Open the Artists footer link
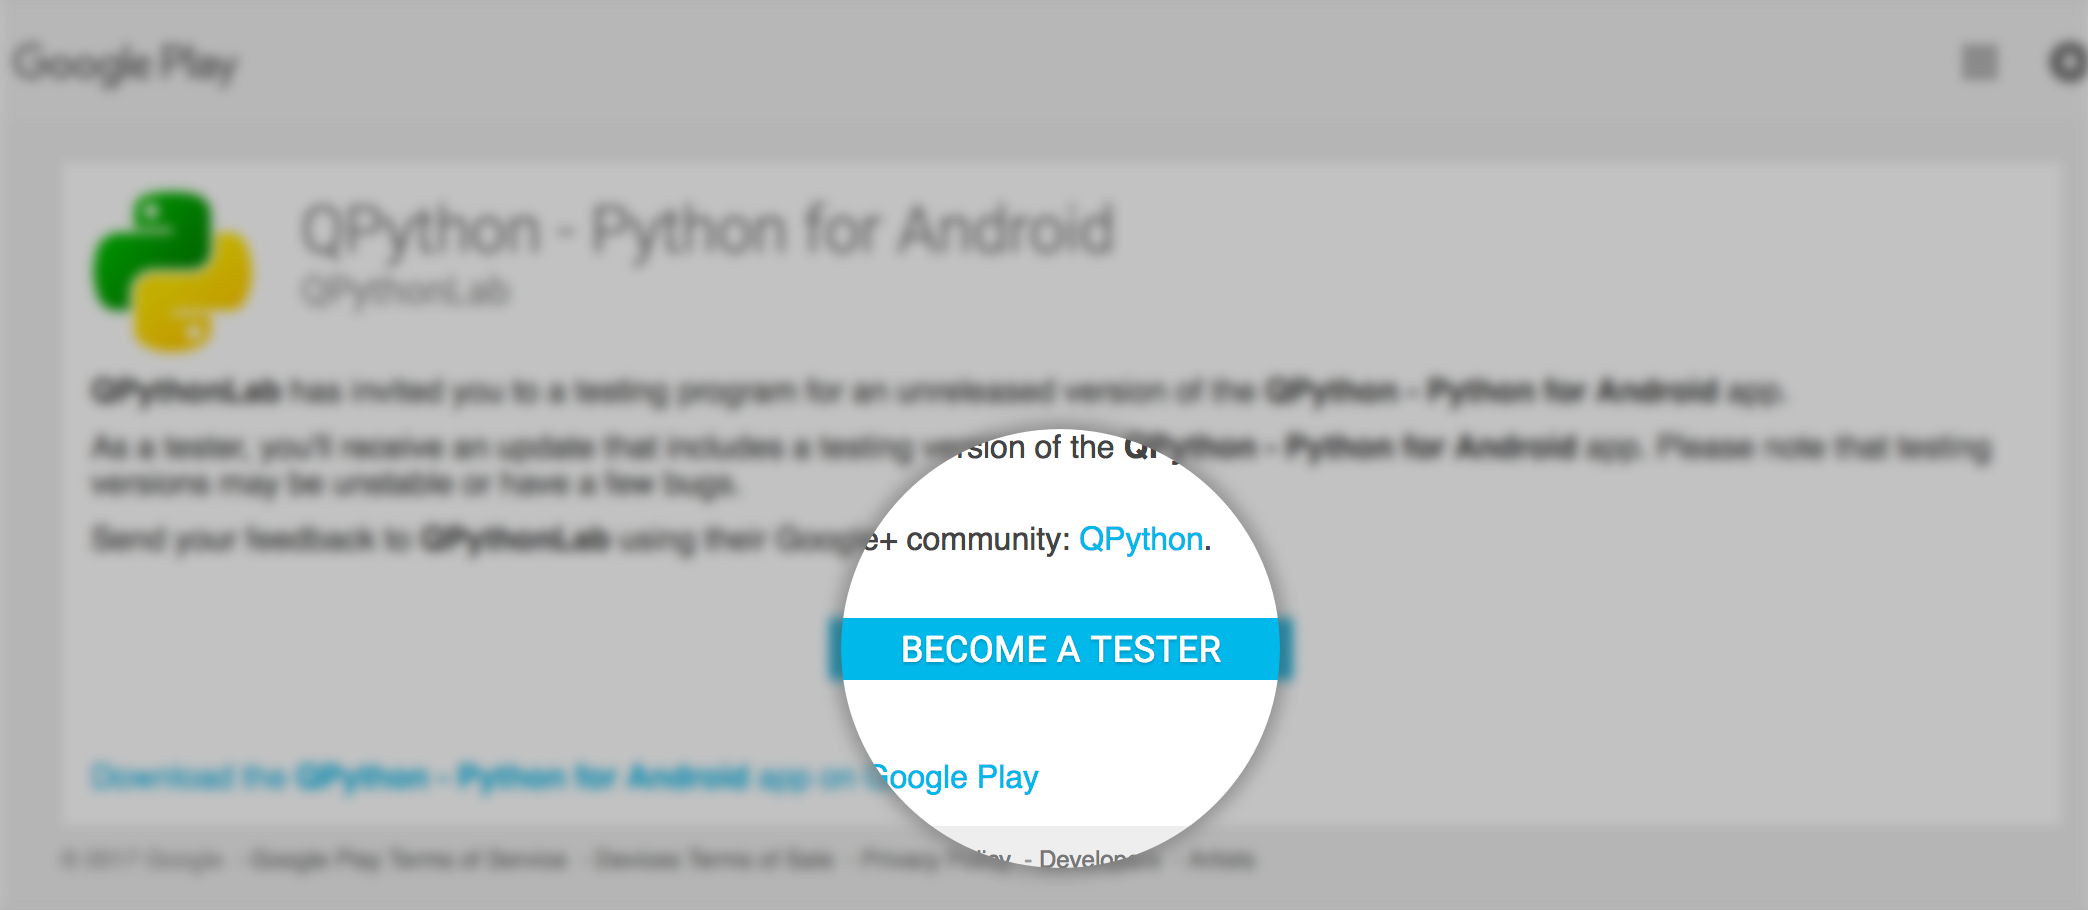2088x910 pixels. (1222, 860)
